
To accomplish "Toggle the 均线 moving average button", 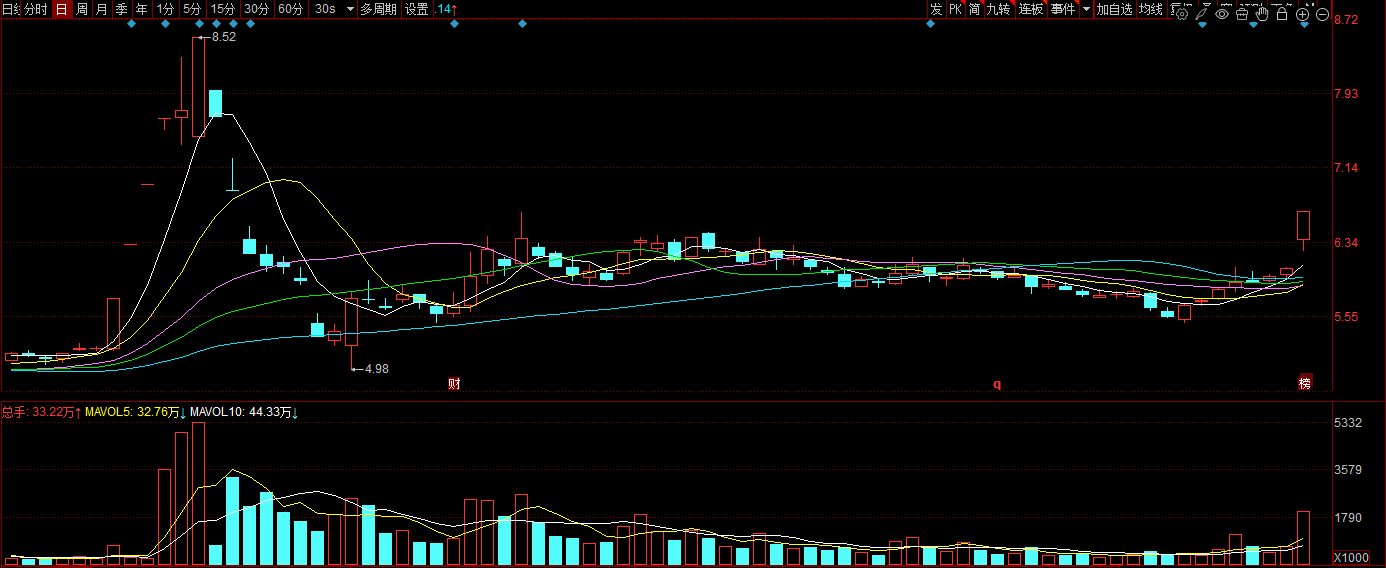I will click(1151, 9).
